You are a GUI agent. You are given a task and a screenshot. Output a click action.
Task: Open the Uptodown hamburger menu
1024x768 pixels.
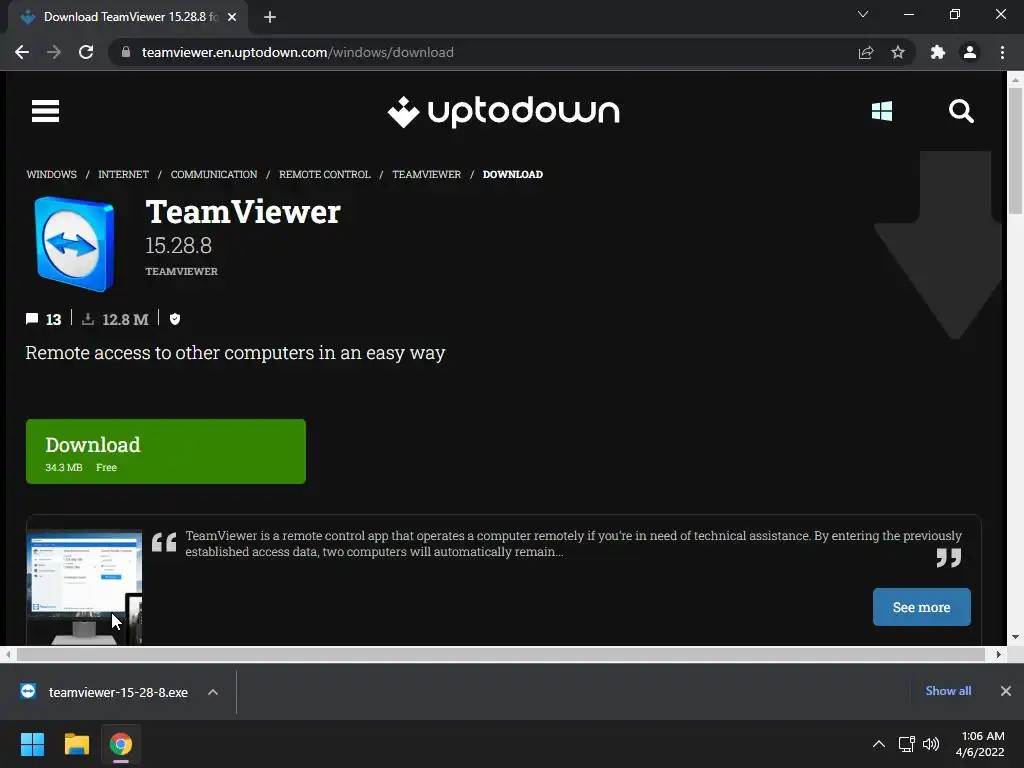pos(45,111)
